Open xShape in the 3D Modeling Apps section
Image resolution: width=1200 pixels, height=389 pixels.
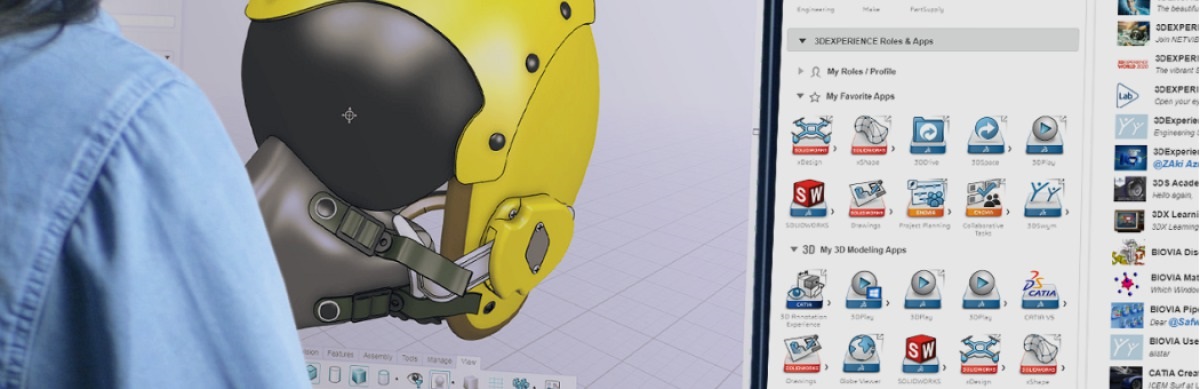1040,354
